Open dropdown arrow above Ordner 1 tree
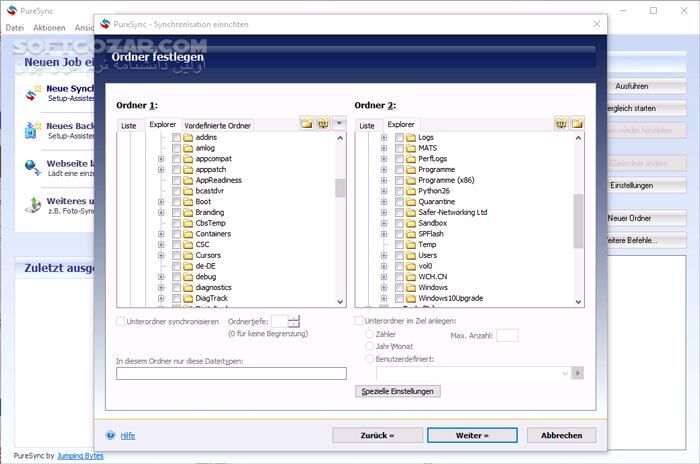Screen dimensions: 700x464 (339, 123)
